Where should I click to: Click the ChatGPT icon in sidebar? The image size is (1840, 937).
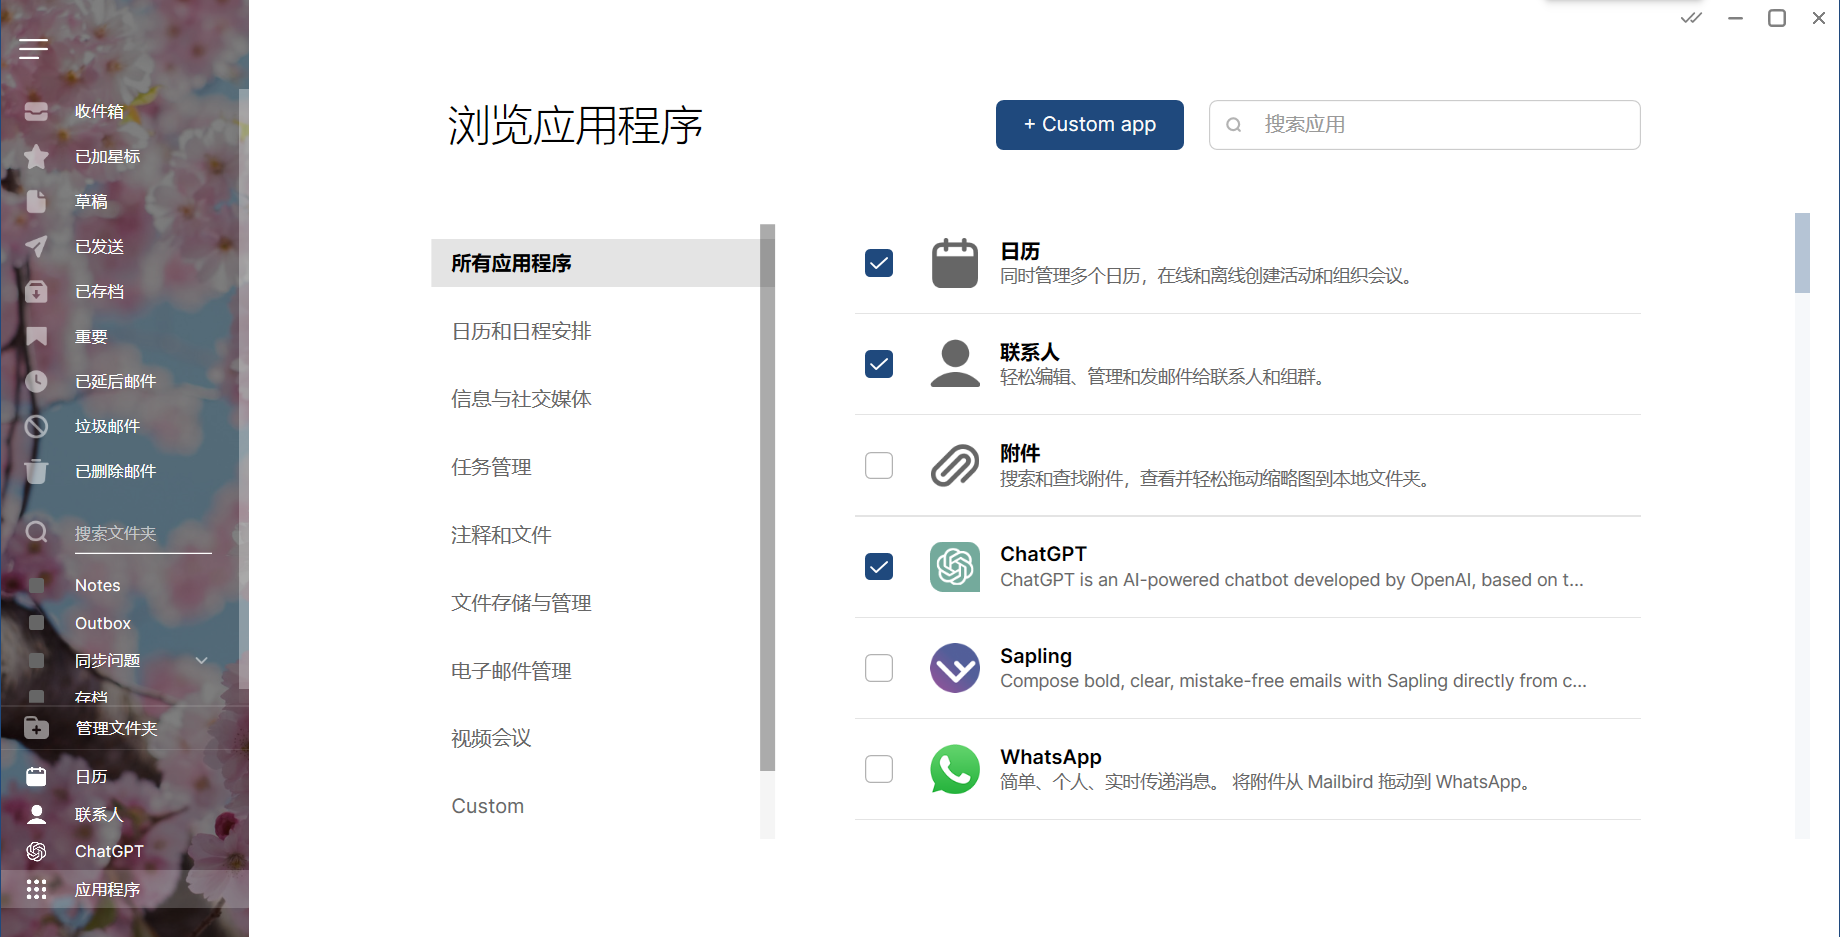[36, 852]
